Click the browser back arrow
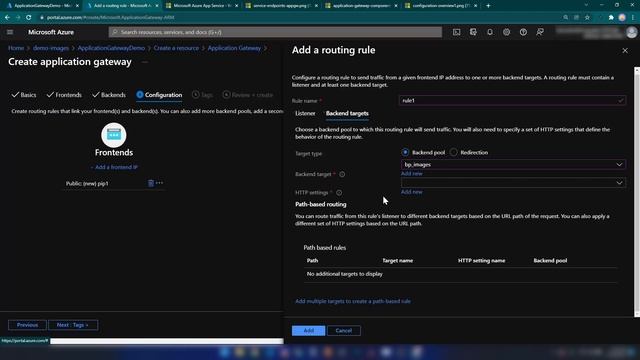 pos(7,18)
